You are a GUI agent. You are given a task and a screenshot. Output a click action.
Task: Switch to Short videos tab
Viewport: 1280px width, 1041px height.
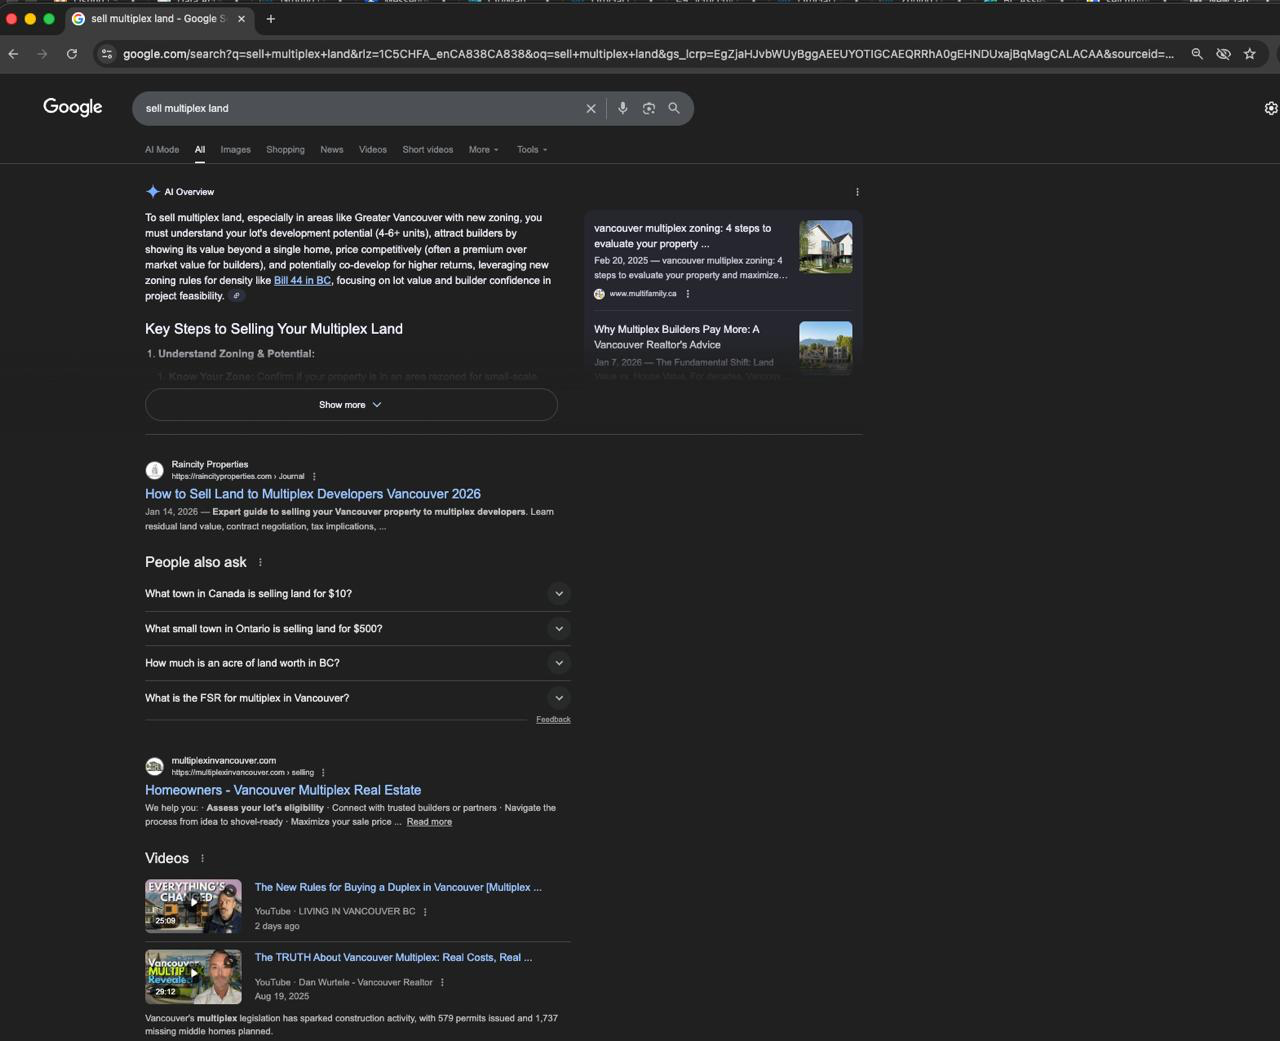(428, 150)
